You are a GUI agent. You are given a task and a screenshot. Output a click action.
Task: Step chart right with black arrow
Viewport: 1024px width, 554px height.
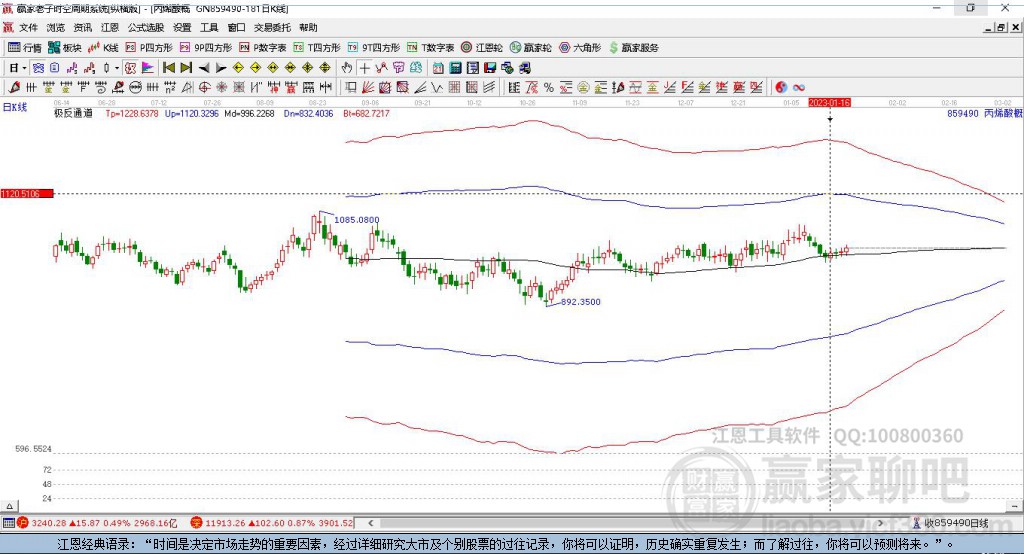coord(221,68)
